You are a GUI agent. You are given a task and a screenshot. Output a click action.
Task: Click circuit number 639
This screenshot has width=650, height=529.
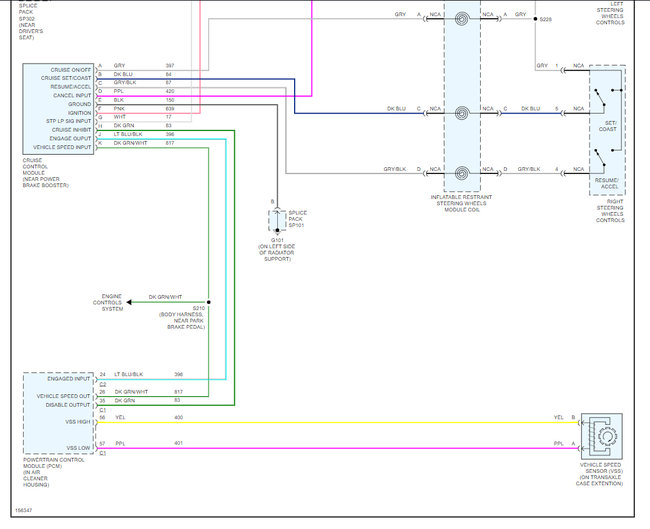tap(170, 109)
